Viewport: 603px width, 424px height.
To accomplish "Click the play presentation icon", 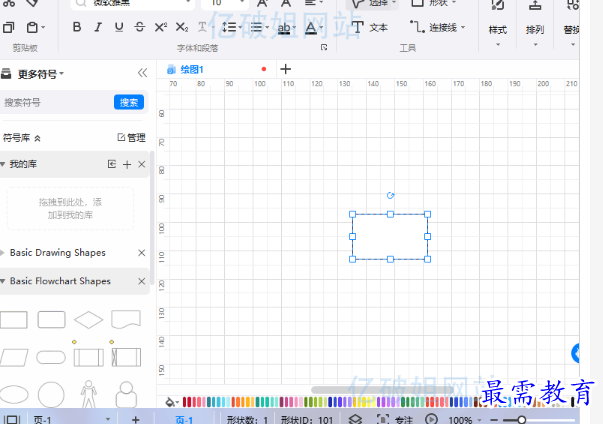I will pyautogui.click(x=431, y=419).
